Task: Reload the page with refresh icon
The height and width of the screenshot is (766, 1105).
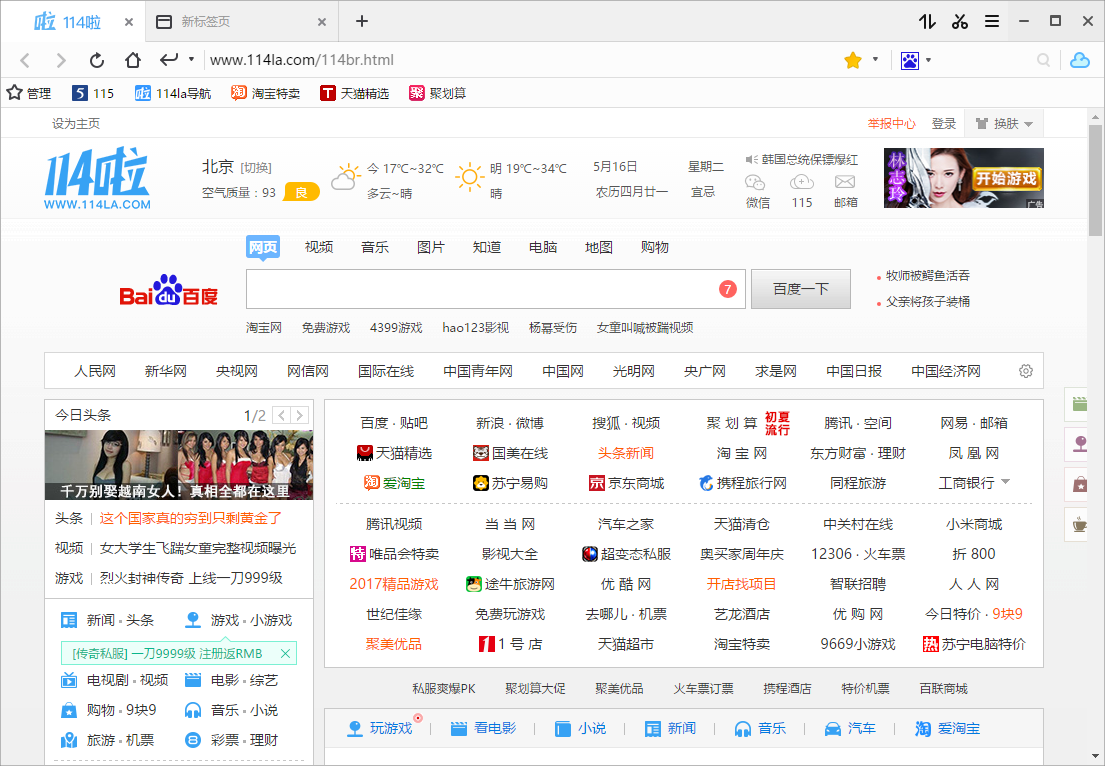Action: click(x=97, y=61)
